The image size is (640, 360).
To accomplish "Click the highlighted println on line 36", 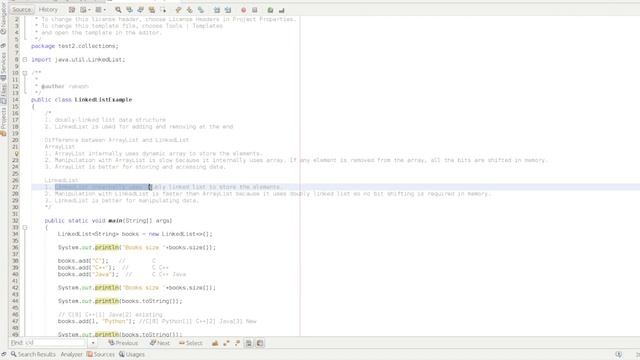I will pyautogui.click(x=107, y=247).
